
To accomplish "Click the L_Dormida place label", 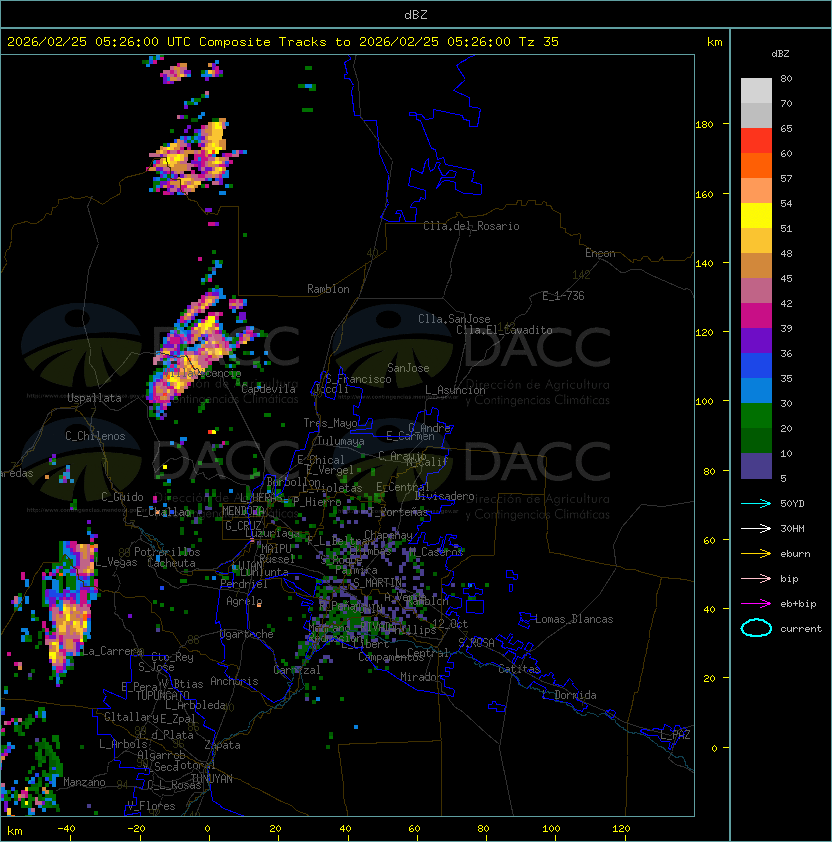I will (569, 695).
